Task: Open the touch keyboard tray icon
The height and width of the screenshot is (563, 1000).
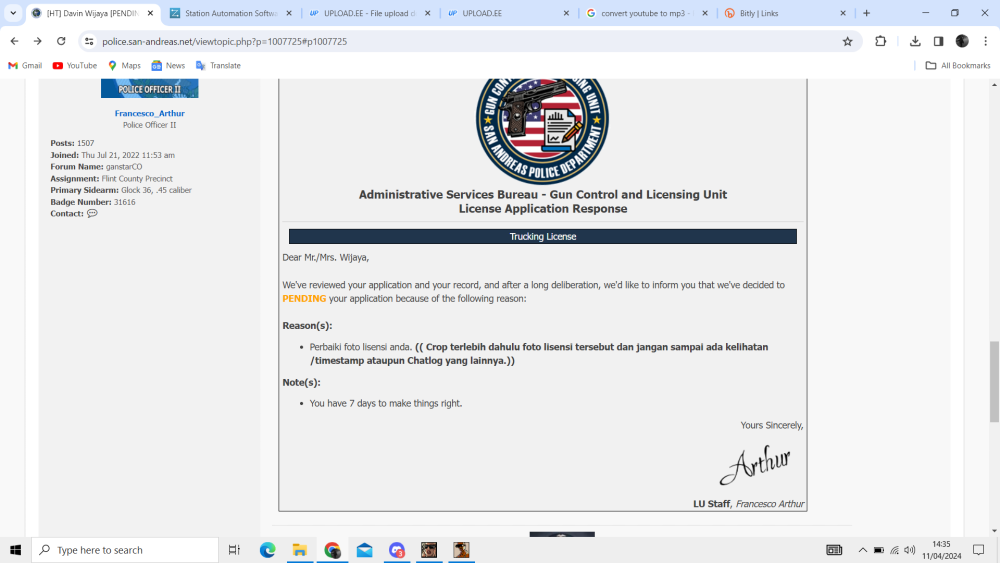Action: pos(834,550)
